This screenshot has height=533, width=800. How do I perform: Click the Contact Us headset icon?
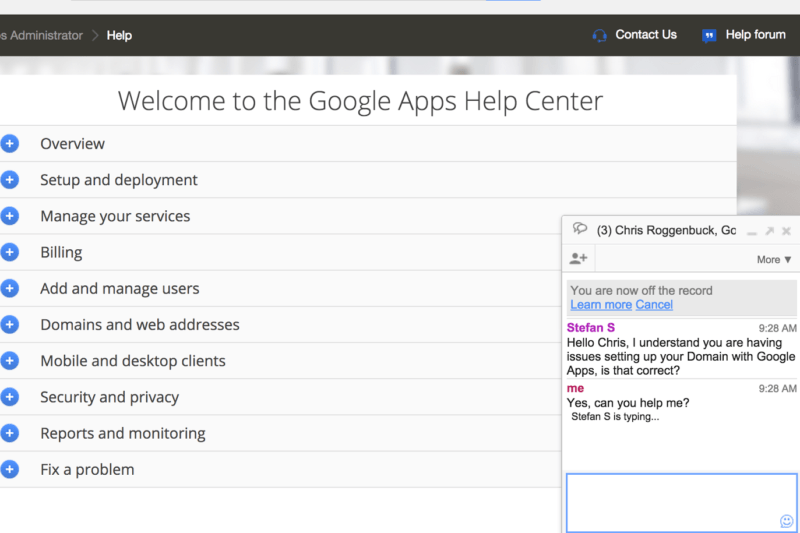(599, 35)
